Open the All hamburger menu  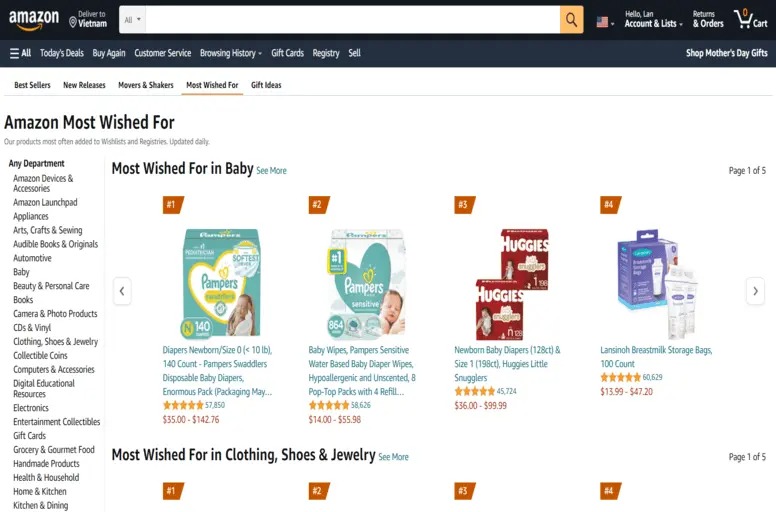pos(20,53)
